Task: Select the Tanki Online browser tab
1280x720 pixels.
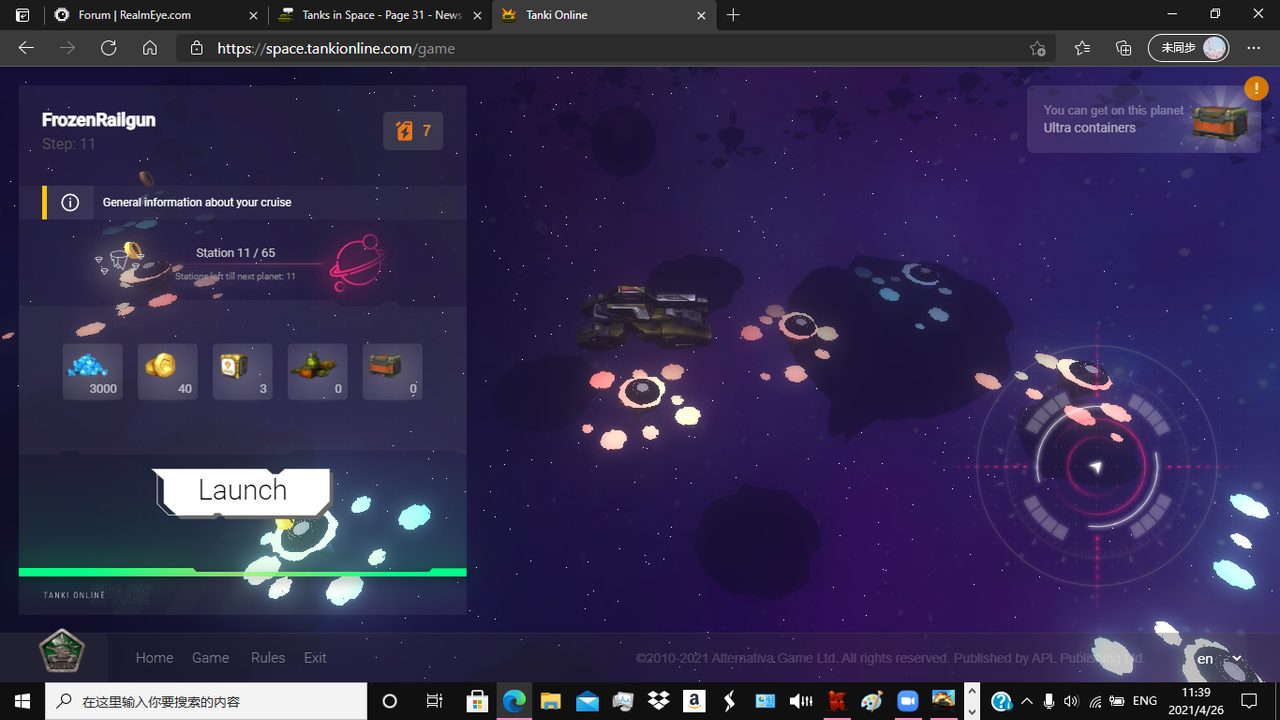Action: (x=603, y=15)
